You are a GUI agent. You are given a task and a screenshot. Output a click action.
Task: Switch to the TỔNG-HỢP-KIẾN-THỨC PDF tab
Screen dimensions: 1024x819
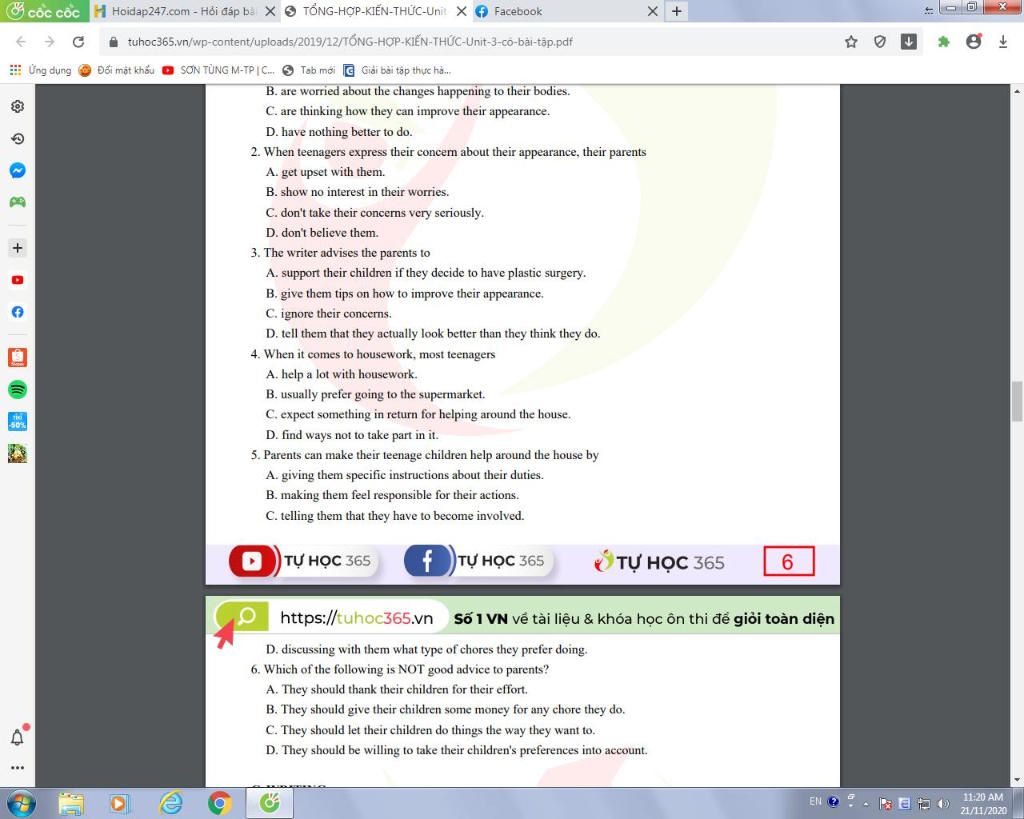point(374,11)
